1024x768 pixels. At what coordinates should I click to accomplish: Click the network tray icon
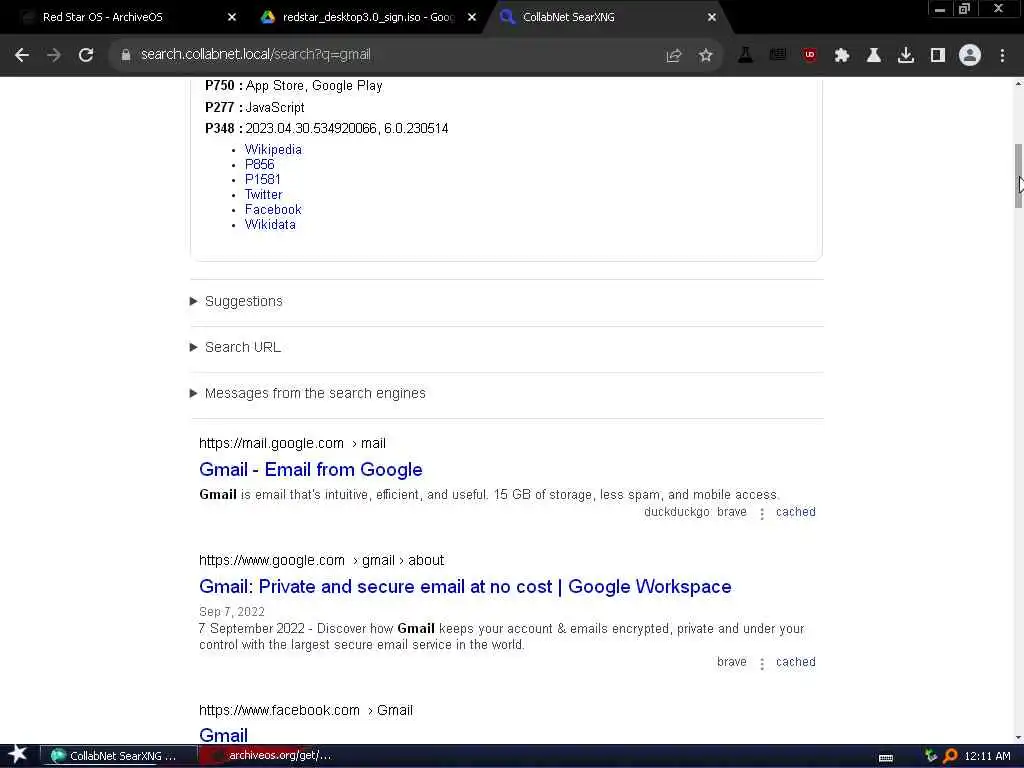click(x=931, y=756)
